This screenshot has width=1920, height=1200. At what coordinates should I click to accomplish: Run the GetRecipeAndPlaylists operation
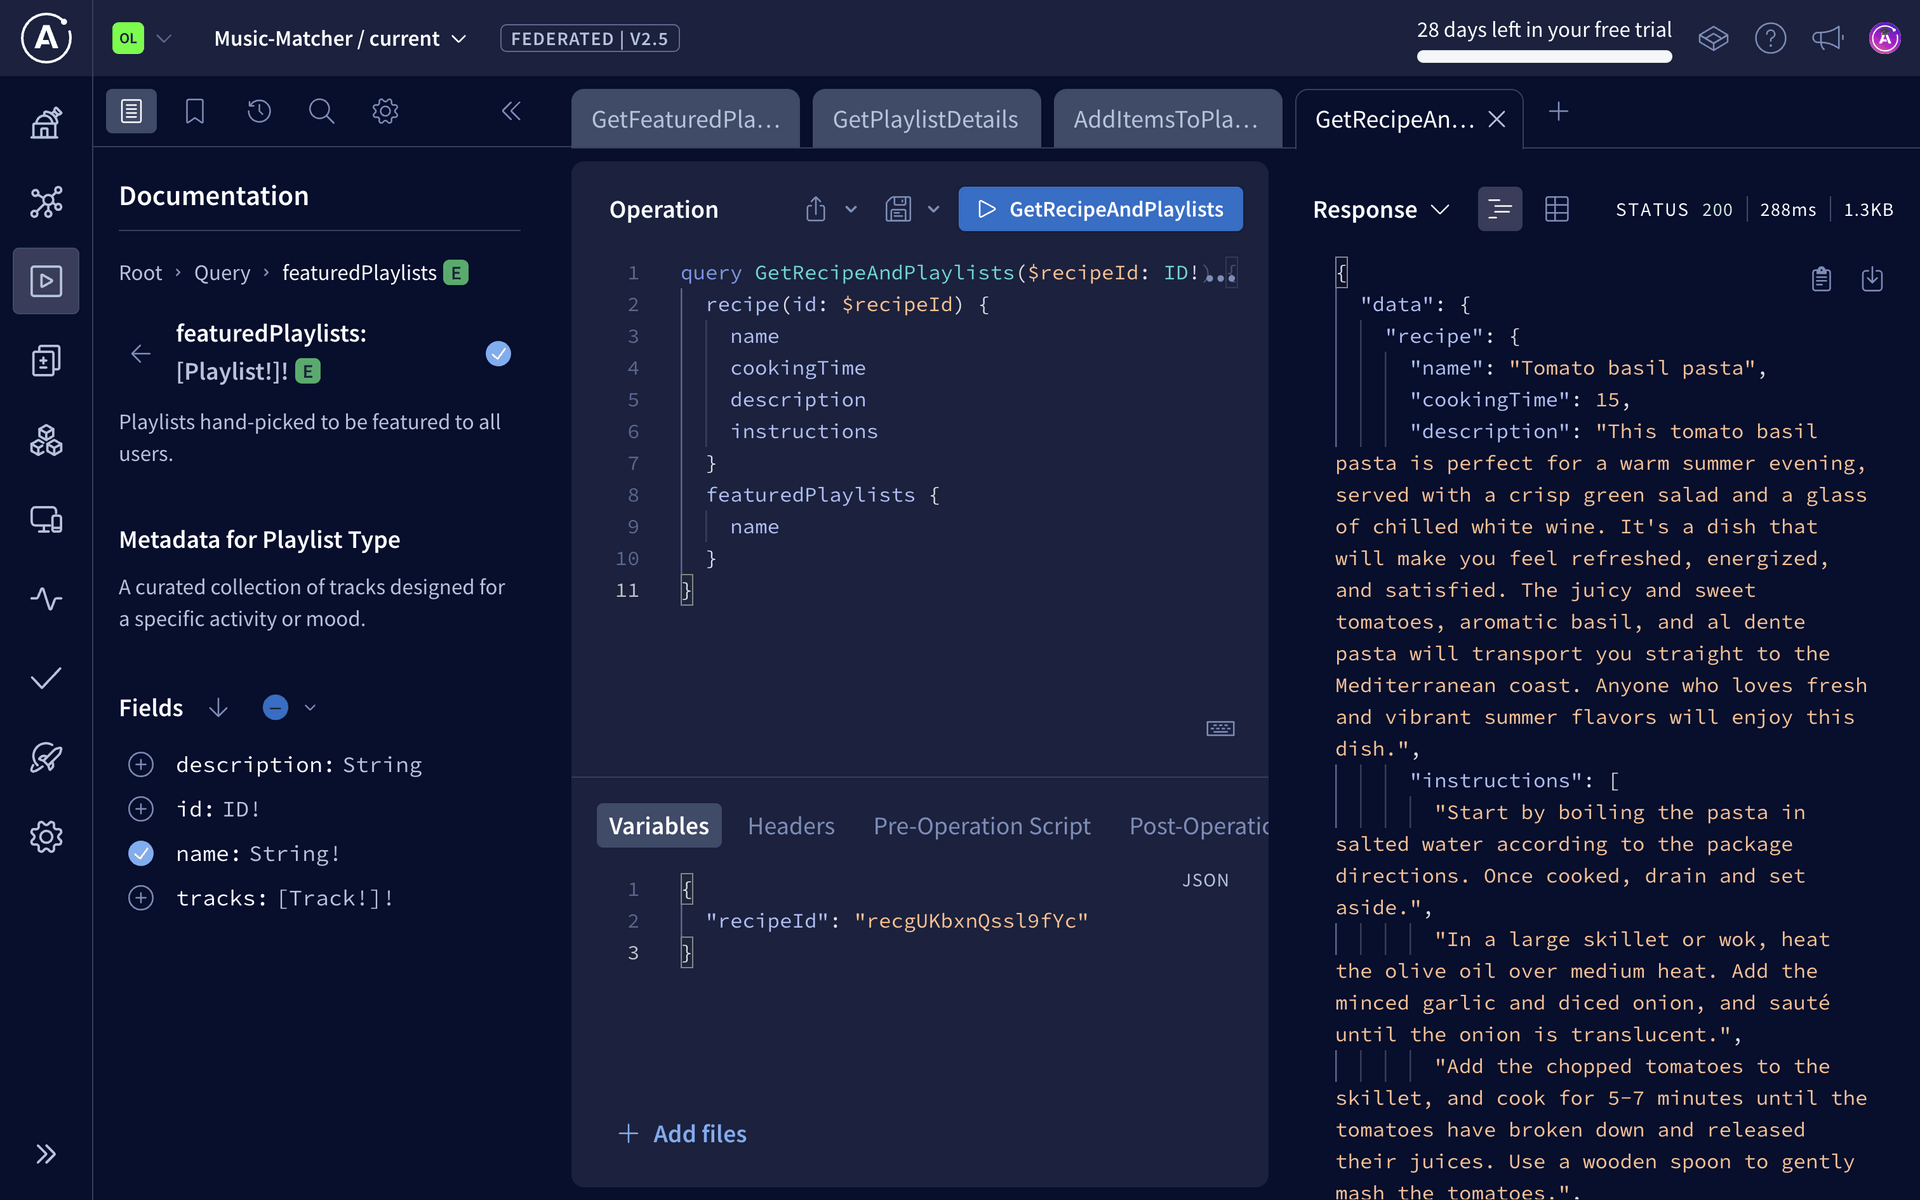(1100, 209)
